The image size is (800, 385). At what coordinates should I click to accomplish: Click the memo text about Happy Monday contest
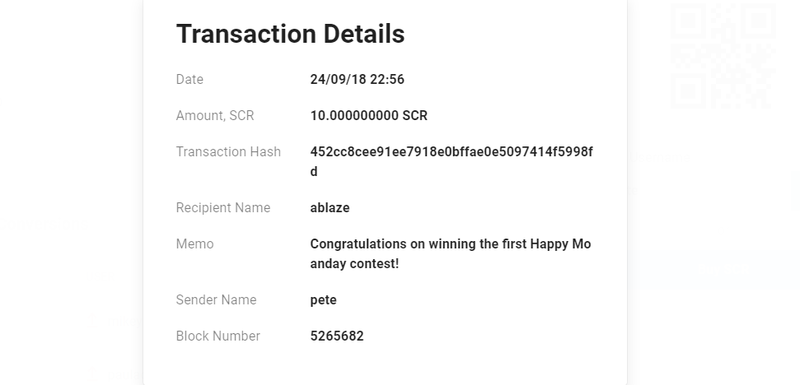point(451,253)
